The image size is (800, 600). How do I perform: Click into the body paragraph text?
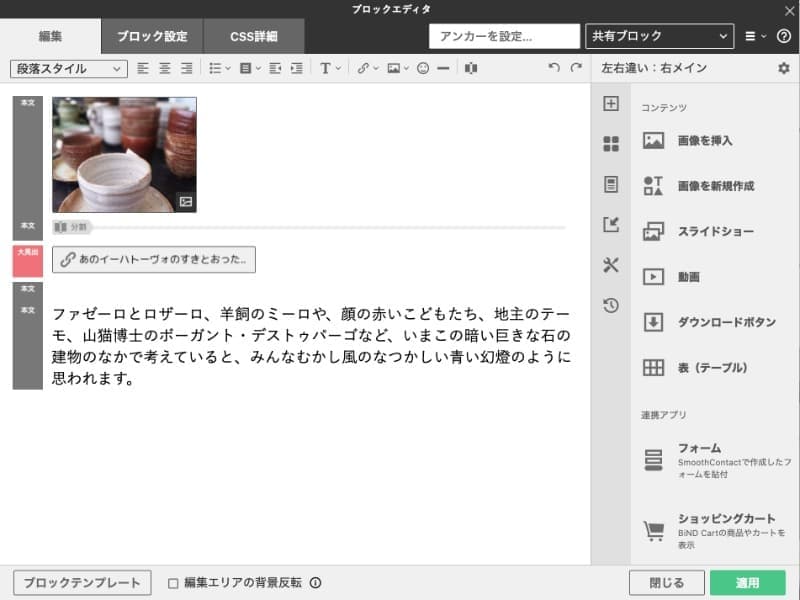(x=311, y=345)
